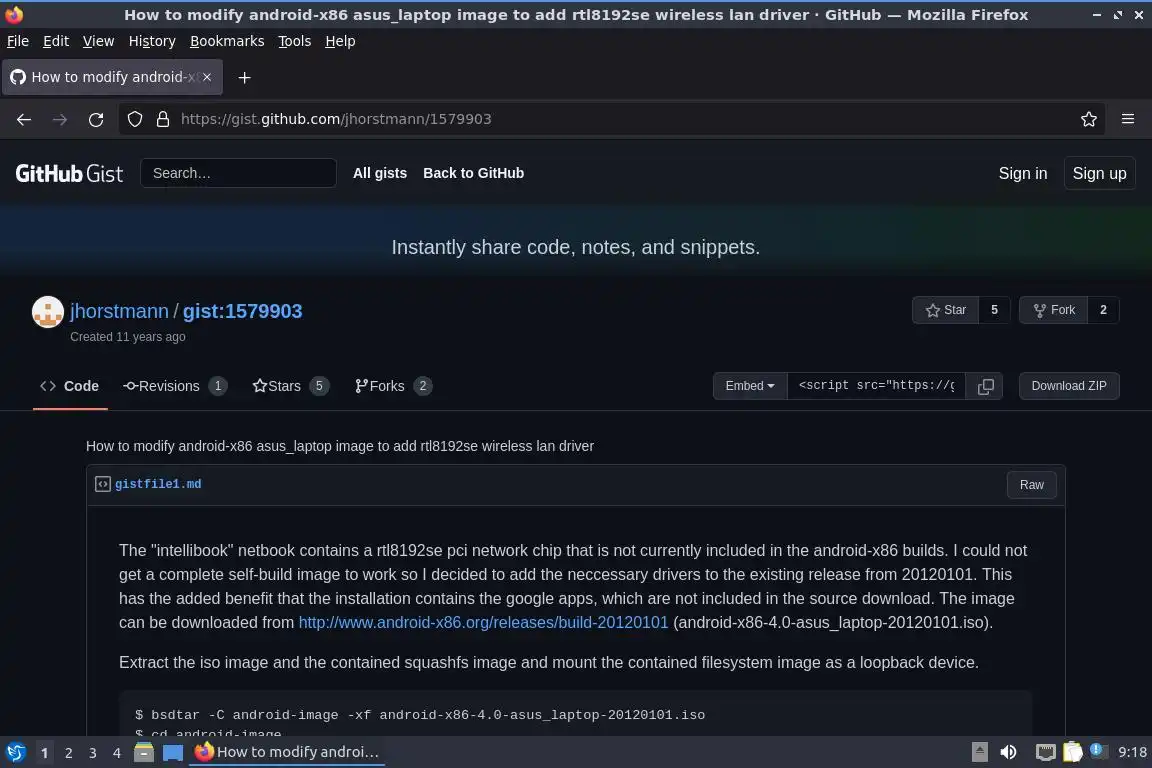Follow the android-x86.org build-20120101 link
This screenshot has width=1152, height=768.
483,622
